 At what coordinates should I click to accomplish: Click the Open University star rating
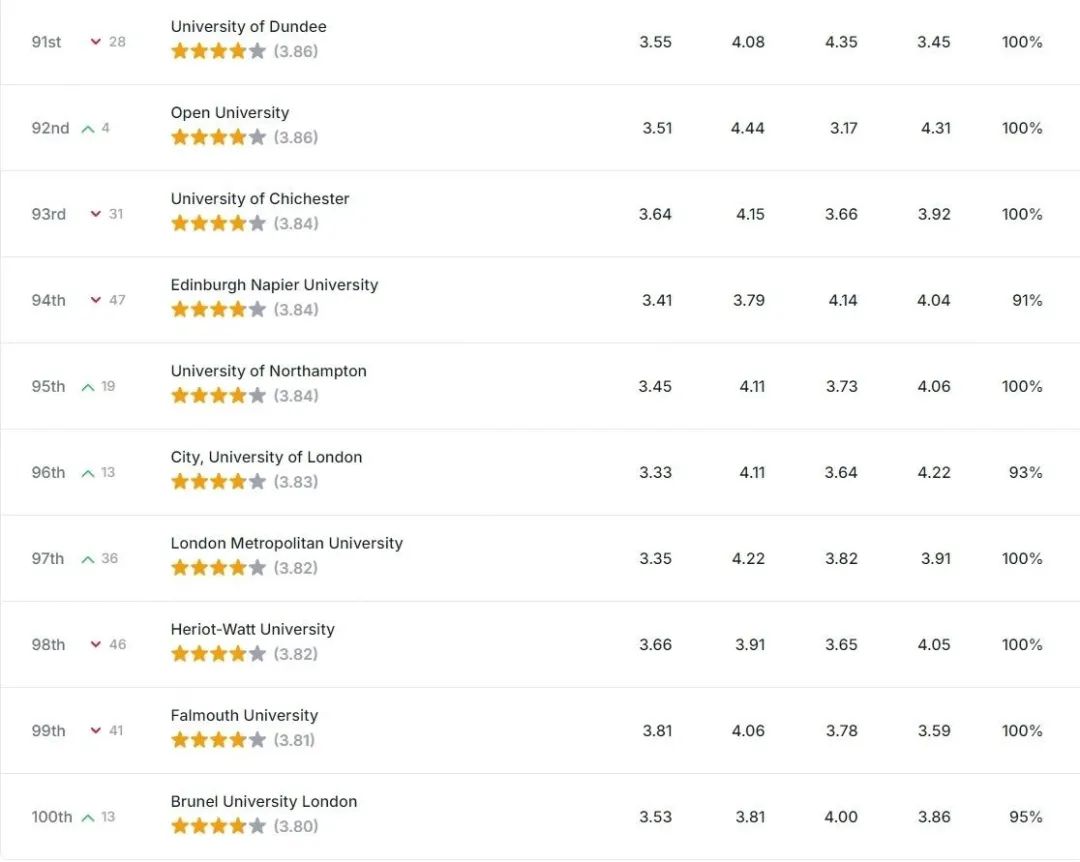coord(218,137)
